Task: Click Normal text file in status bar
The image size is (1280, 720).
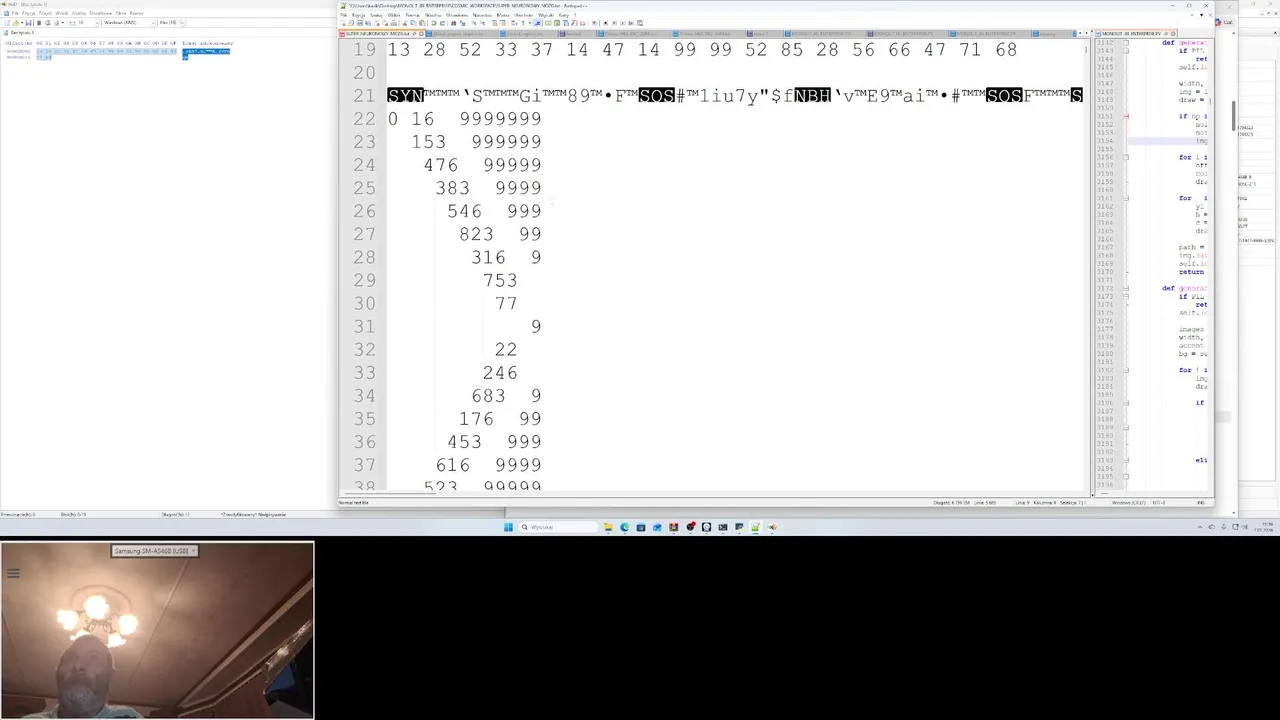Action: pyautogui.click(x=354, y=502)
